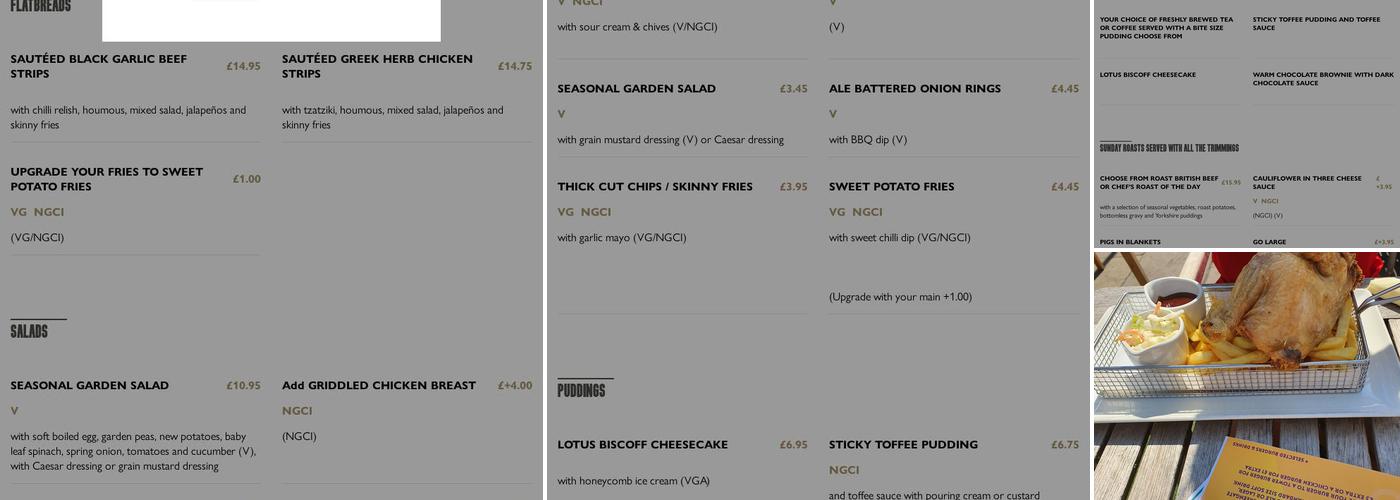
Task: Select the Ale Battered Onion Rings item
Action: 914,89
